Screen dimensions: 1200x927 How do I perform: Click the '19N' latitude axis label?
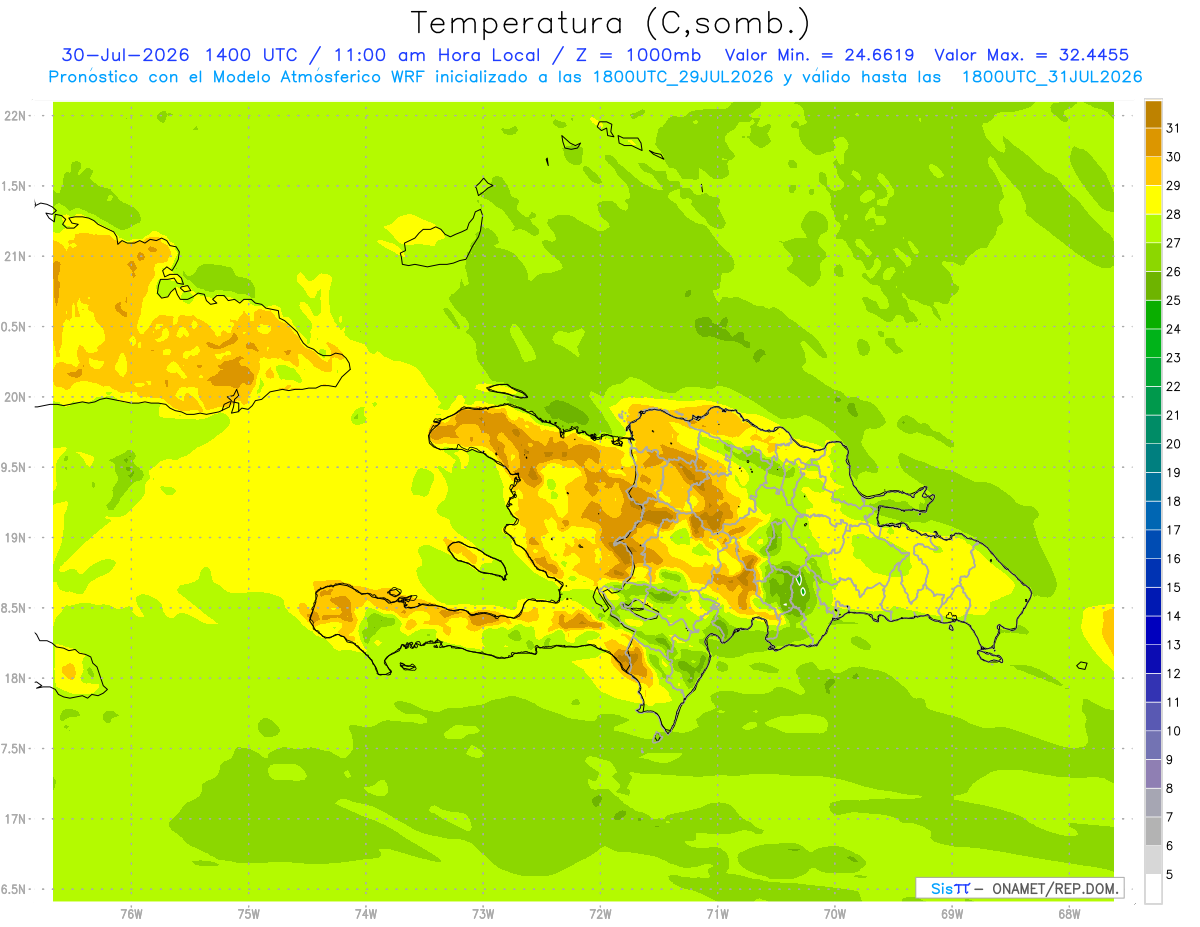14,538
